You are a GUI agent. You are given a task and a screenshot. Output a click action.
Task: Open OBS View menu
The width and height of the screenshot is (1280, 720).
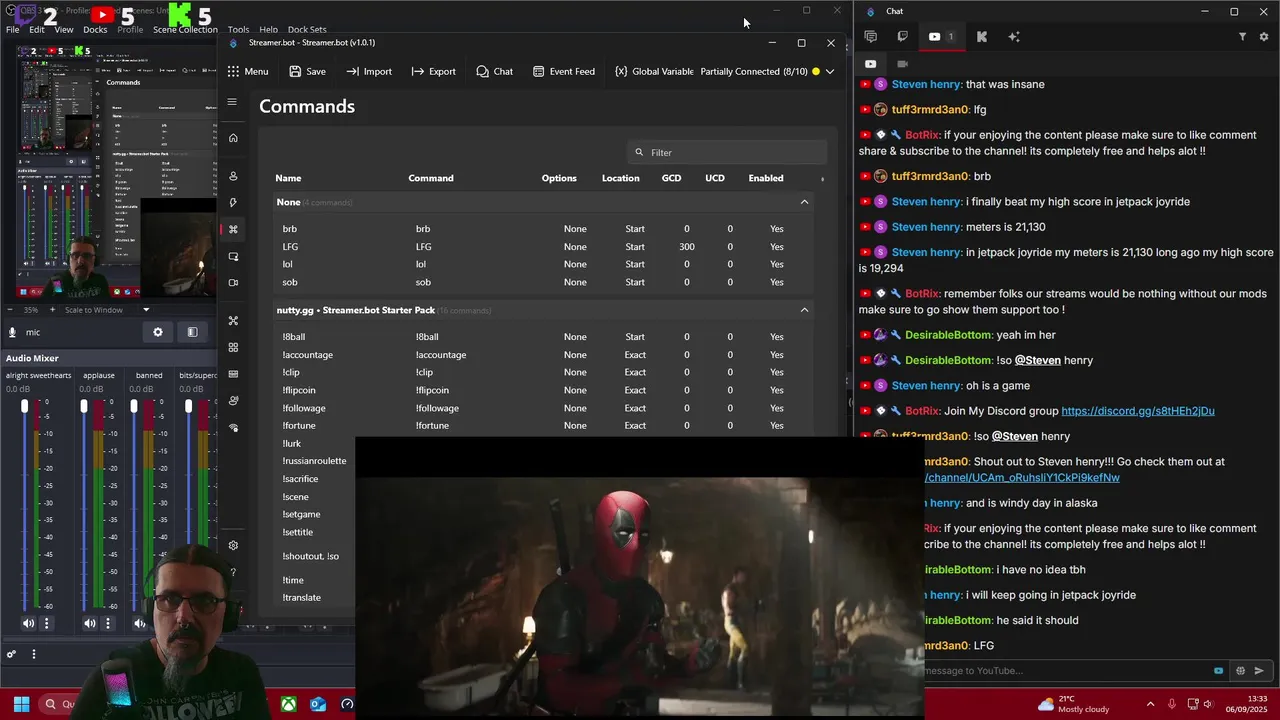(x=64, y=30)
